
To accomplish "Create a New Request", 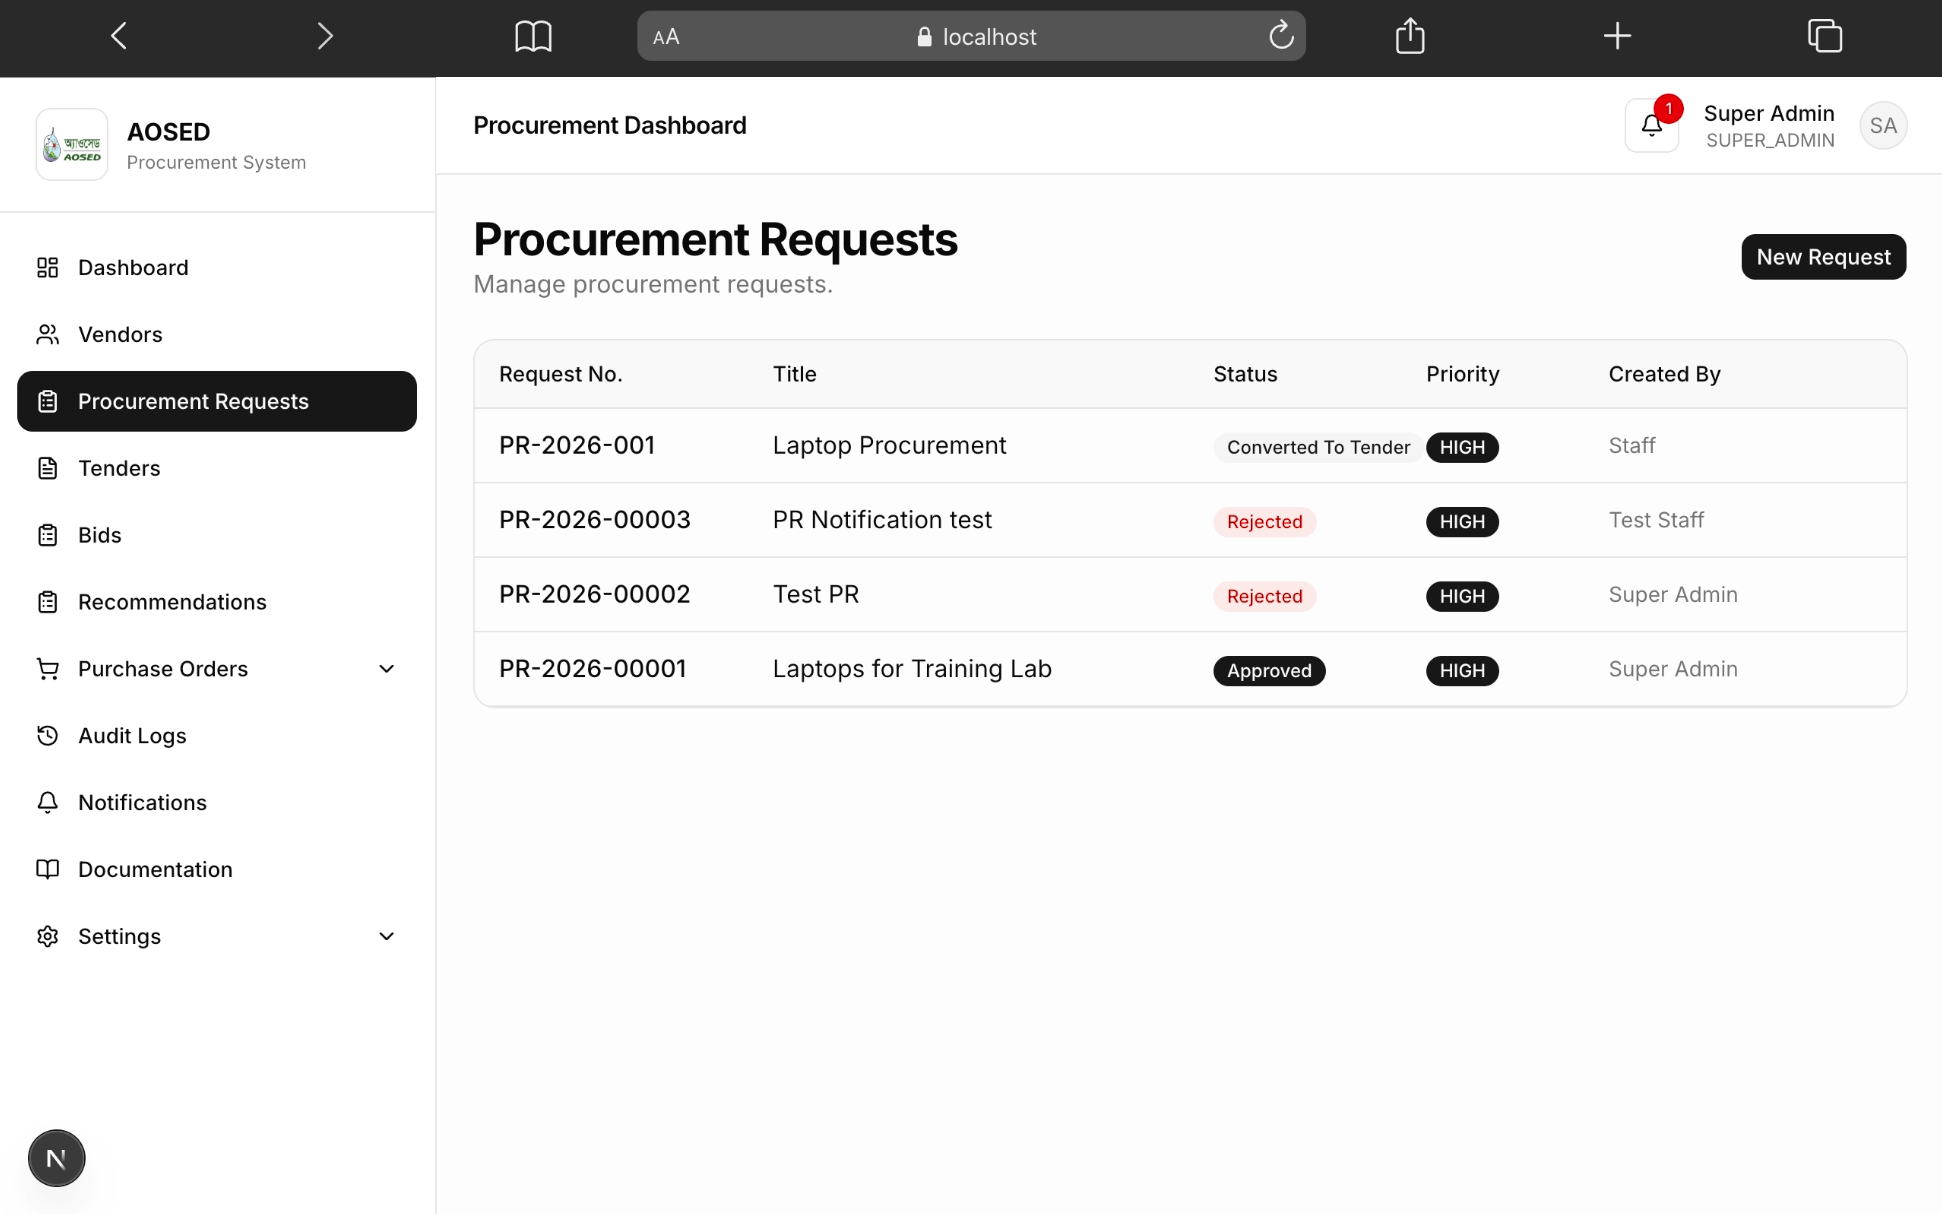I will tap(1823, 257).
